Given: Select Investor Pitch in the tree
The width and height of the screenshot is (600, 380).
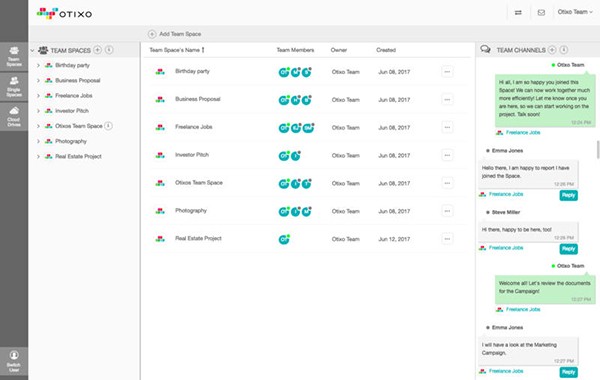Looking at the screenshot, I should tap(72, 111).
